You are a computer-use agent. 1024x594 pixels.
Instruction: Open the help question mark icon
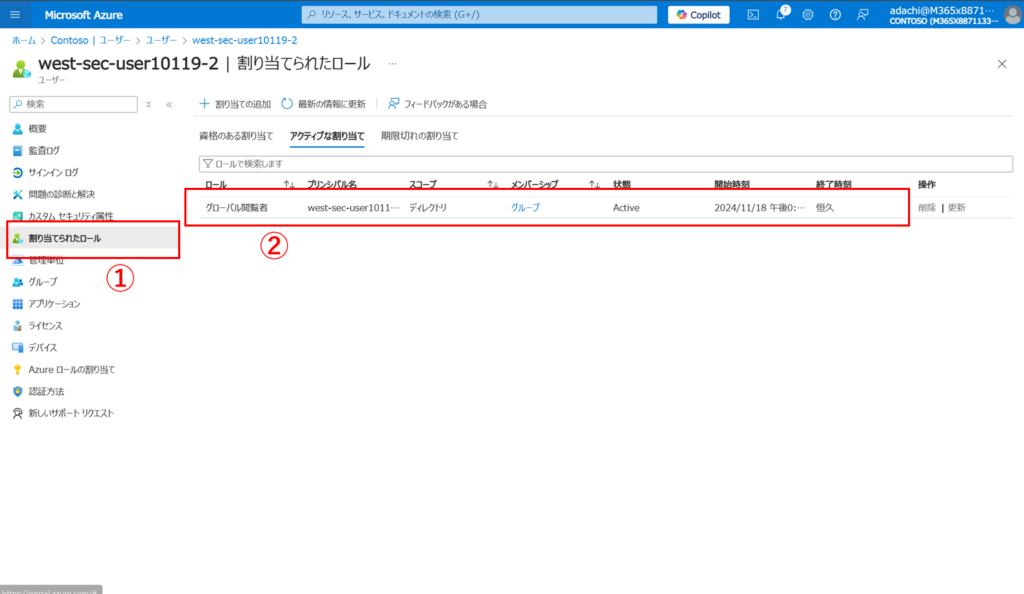pos(835,14)
